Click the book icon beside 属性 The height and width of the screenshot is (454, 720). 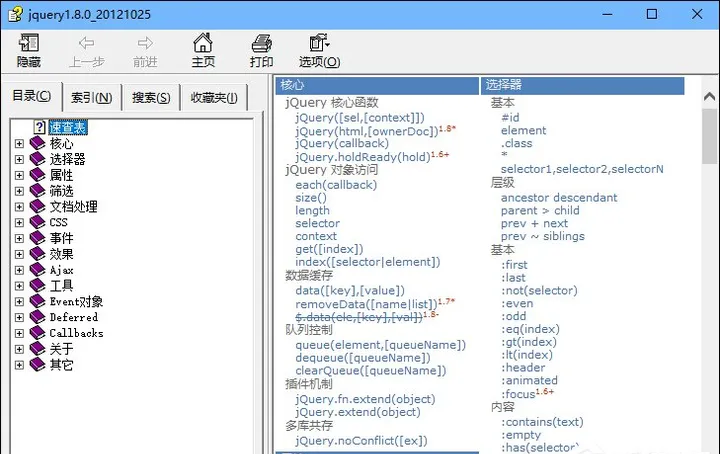tap(38, 175)
